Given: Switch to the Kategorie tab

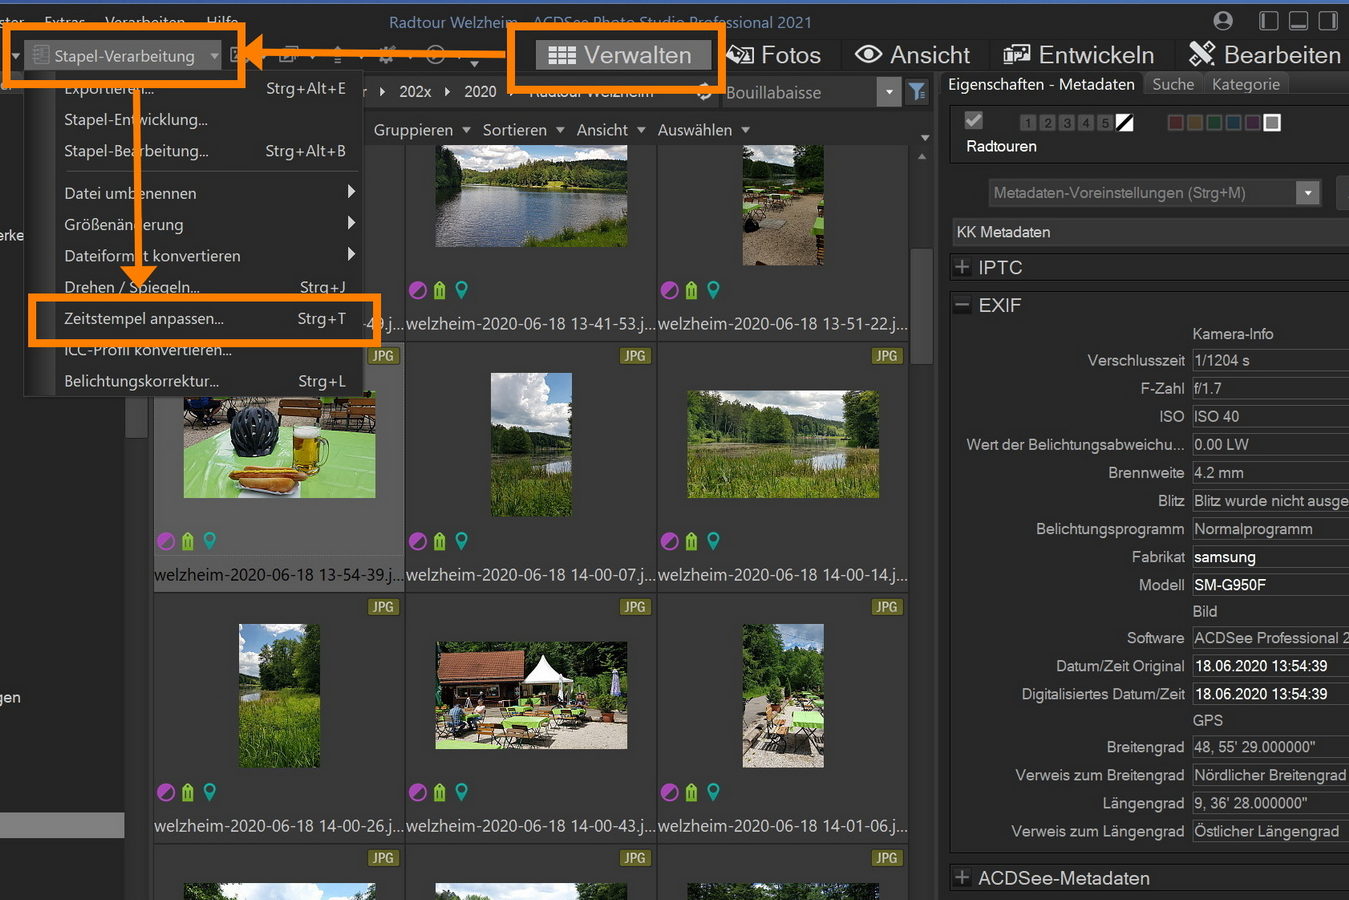Looking at the screenshot, I should 1246,85.
